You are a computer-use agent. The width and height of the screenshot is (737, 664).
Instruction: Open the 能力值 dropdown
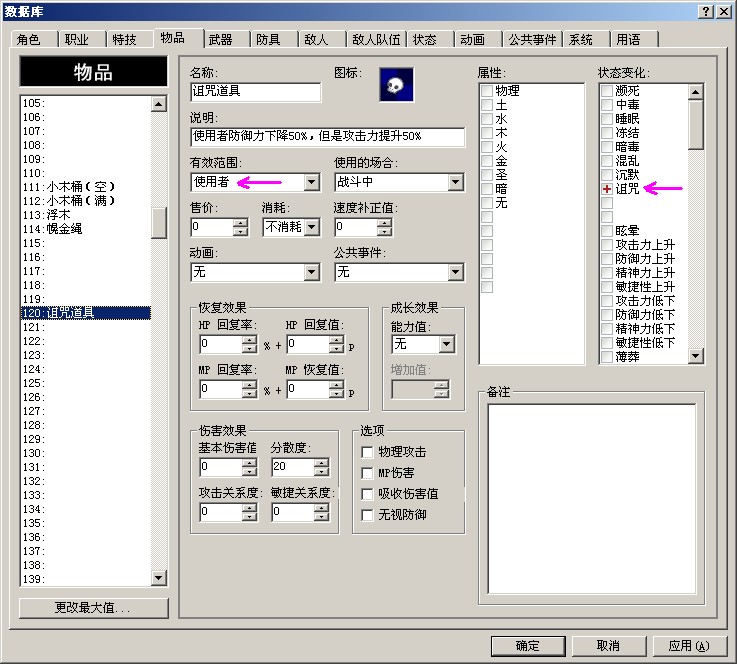coord(447,344)
